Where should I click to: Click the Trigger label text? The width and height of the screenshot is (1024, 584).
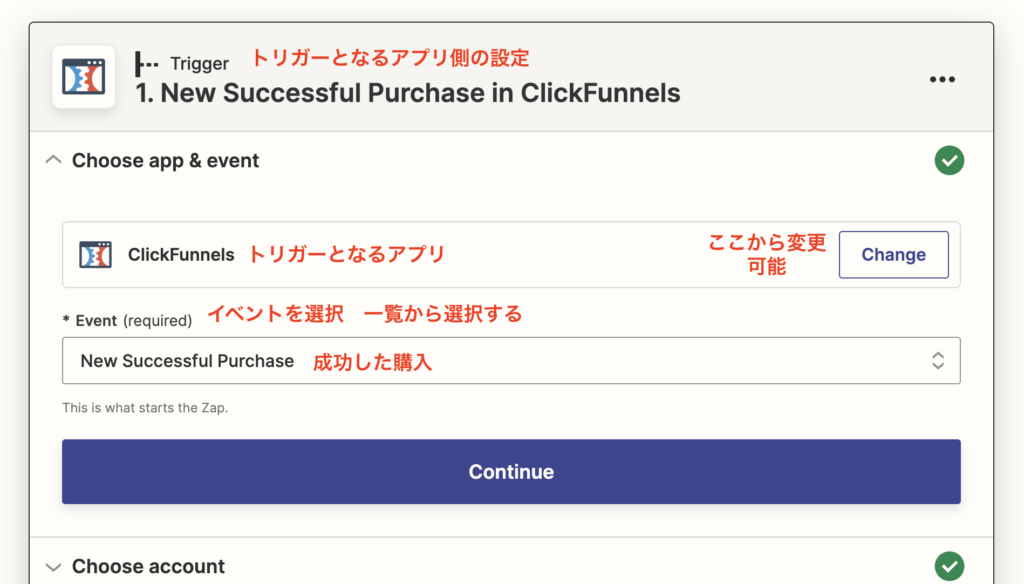(x=199, y=63)
